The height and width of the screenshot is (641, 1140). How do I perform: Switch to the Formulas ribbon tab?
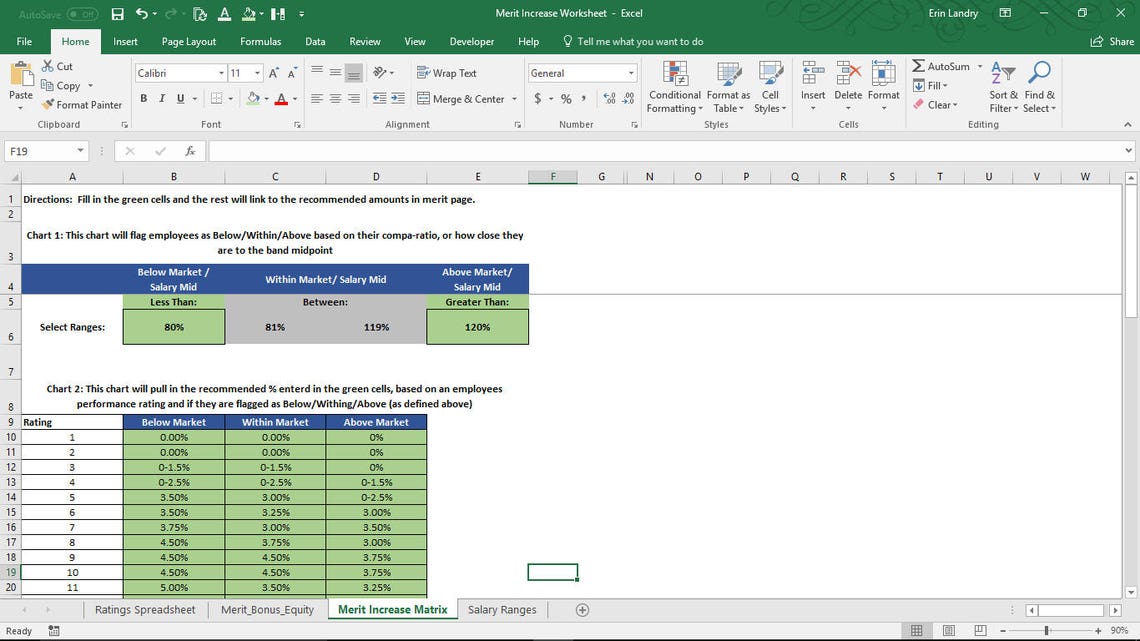261,41
